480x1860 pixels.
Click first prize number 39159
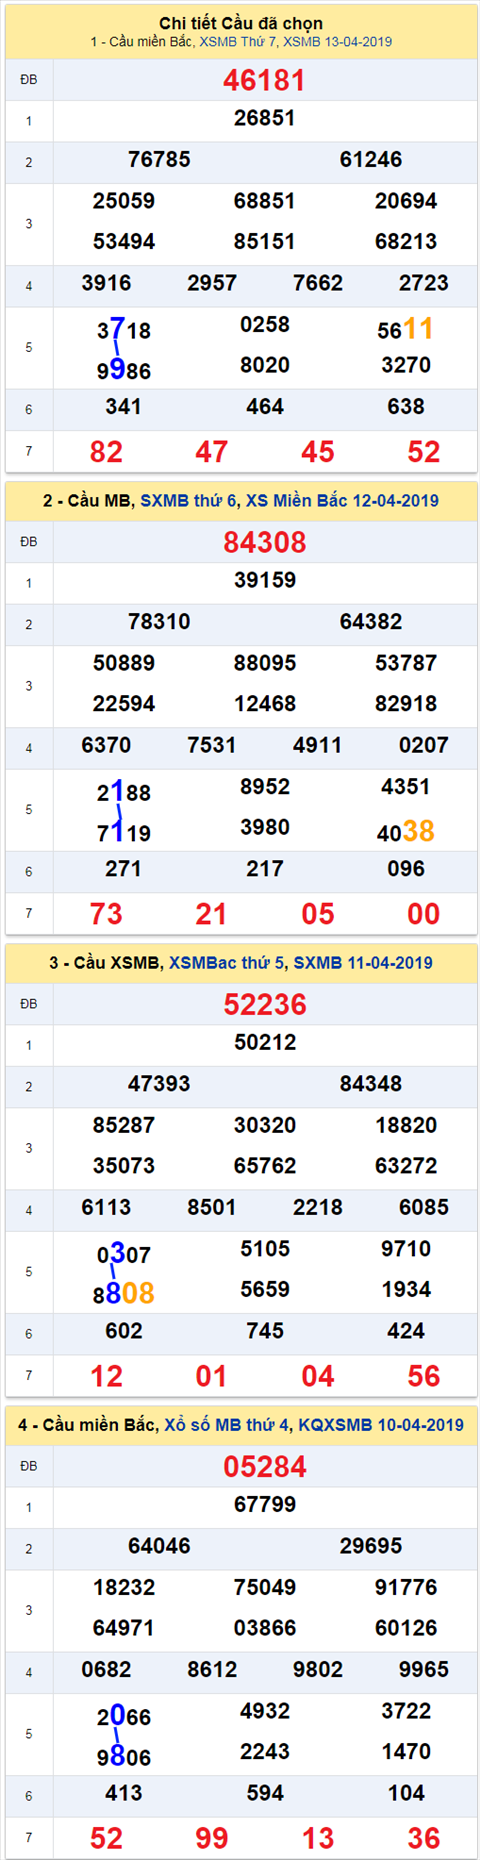click(265, 580)
